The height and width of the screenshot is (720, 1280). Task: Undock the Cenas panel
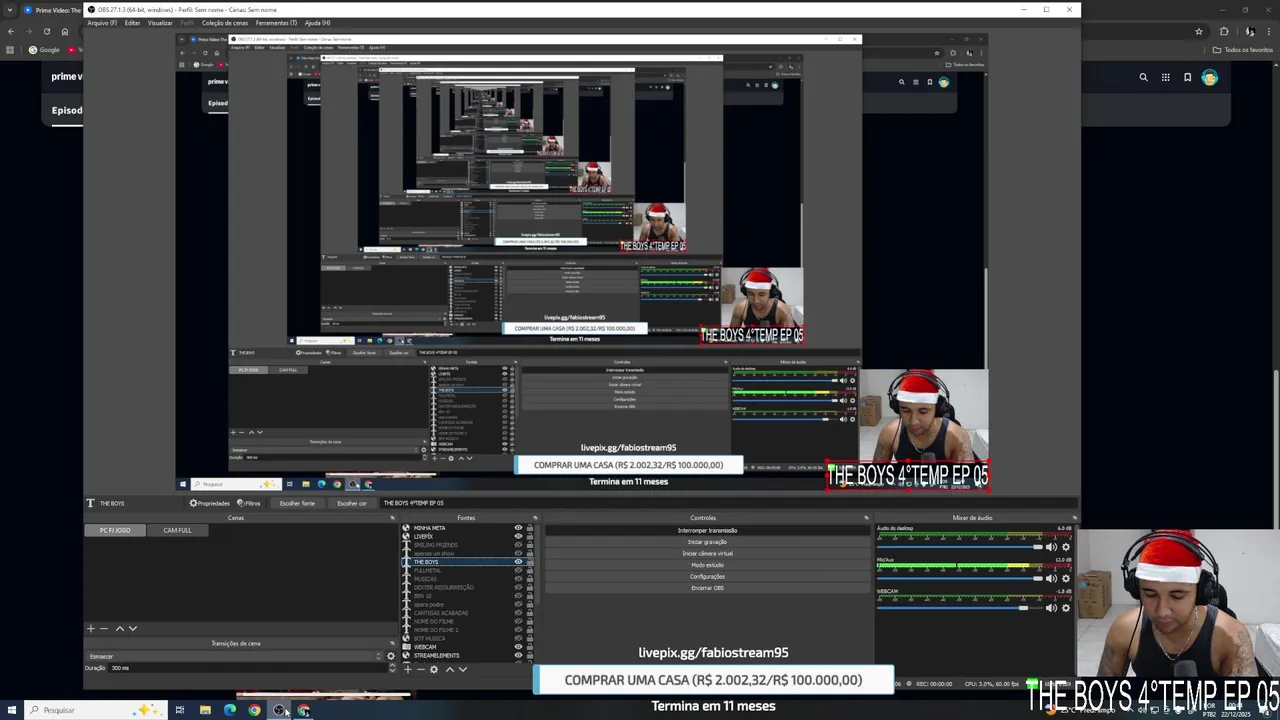point(392,518)
